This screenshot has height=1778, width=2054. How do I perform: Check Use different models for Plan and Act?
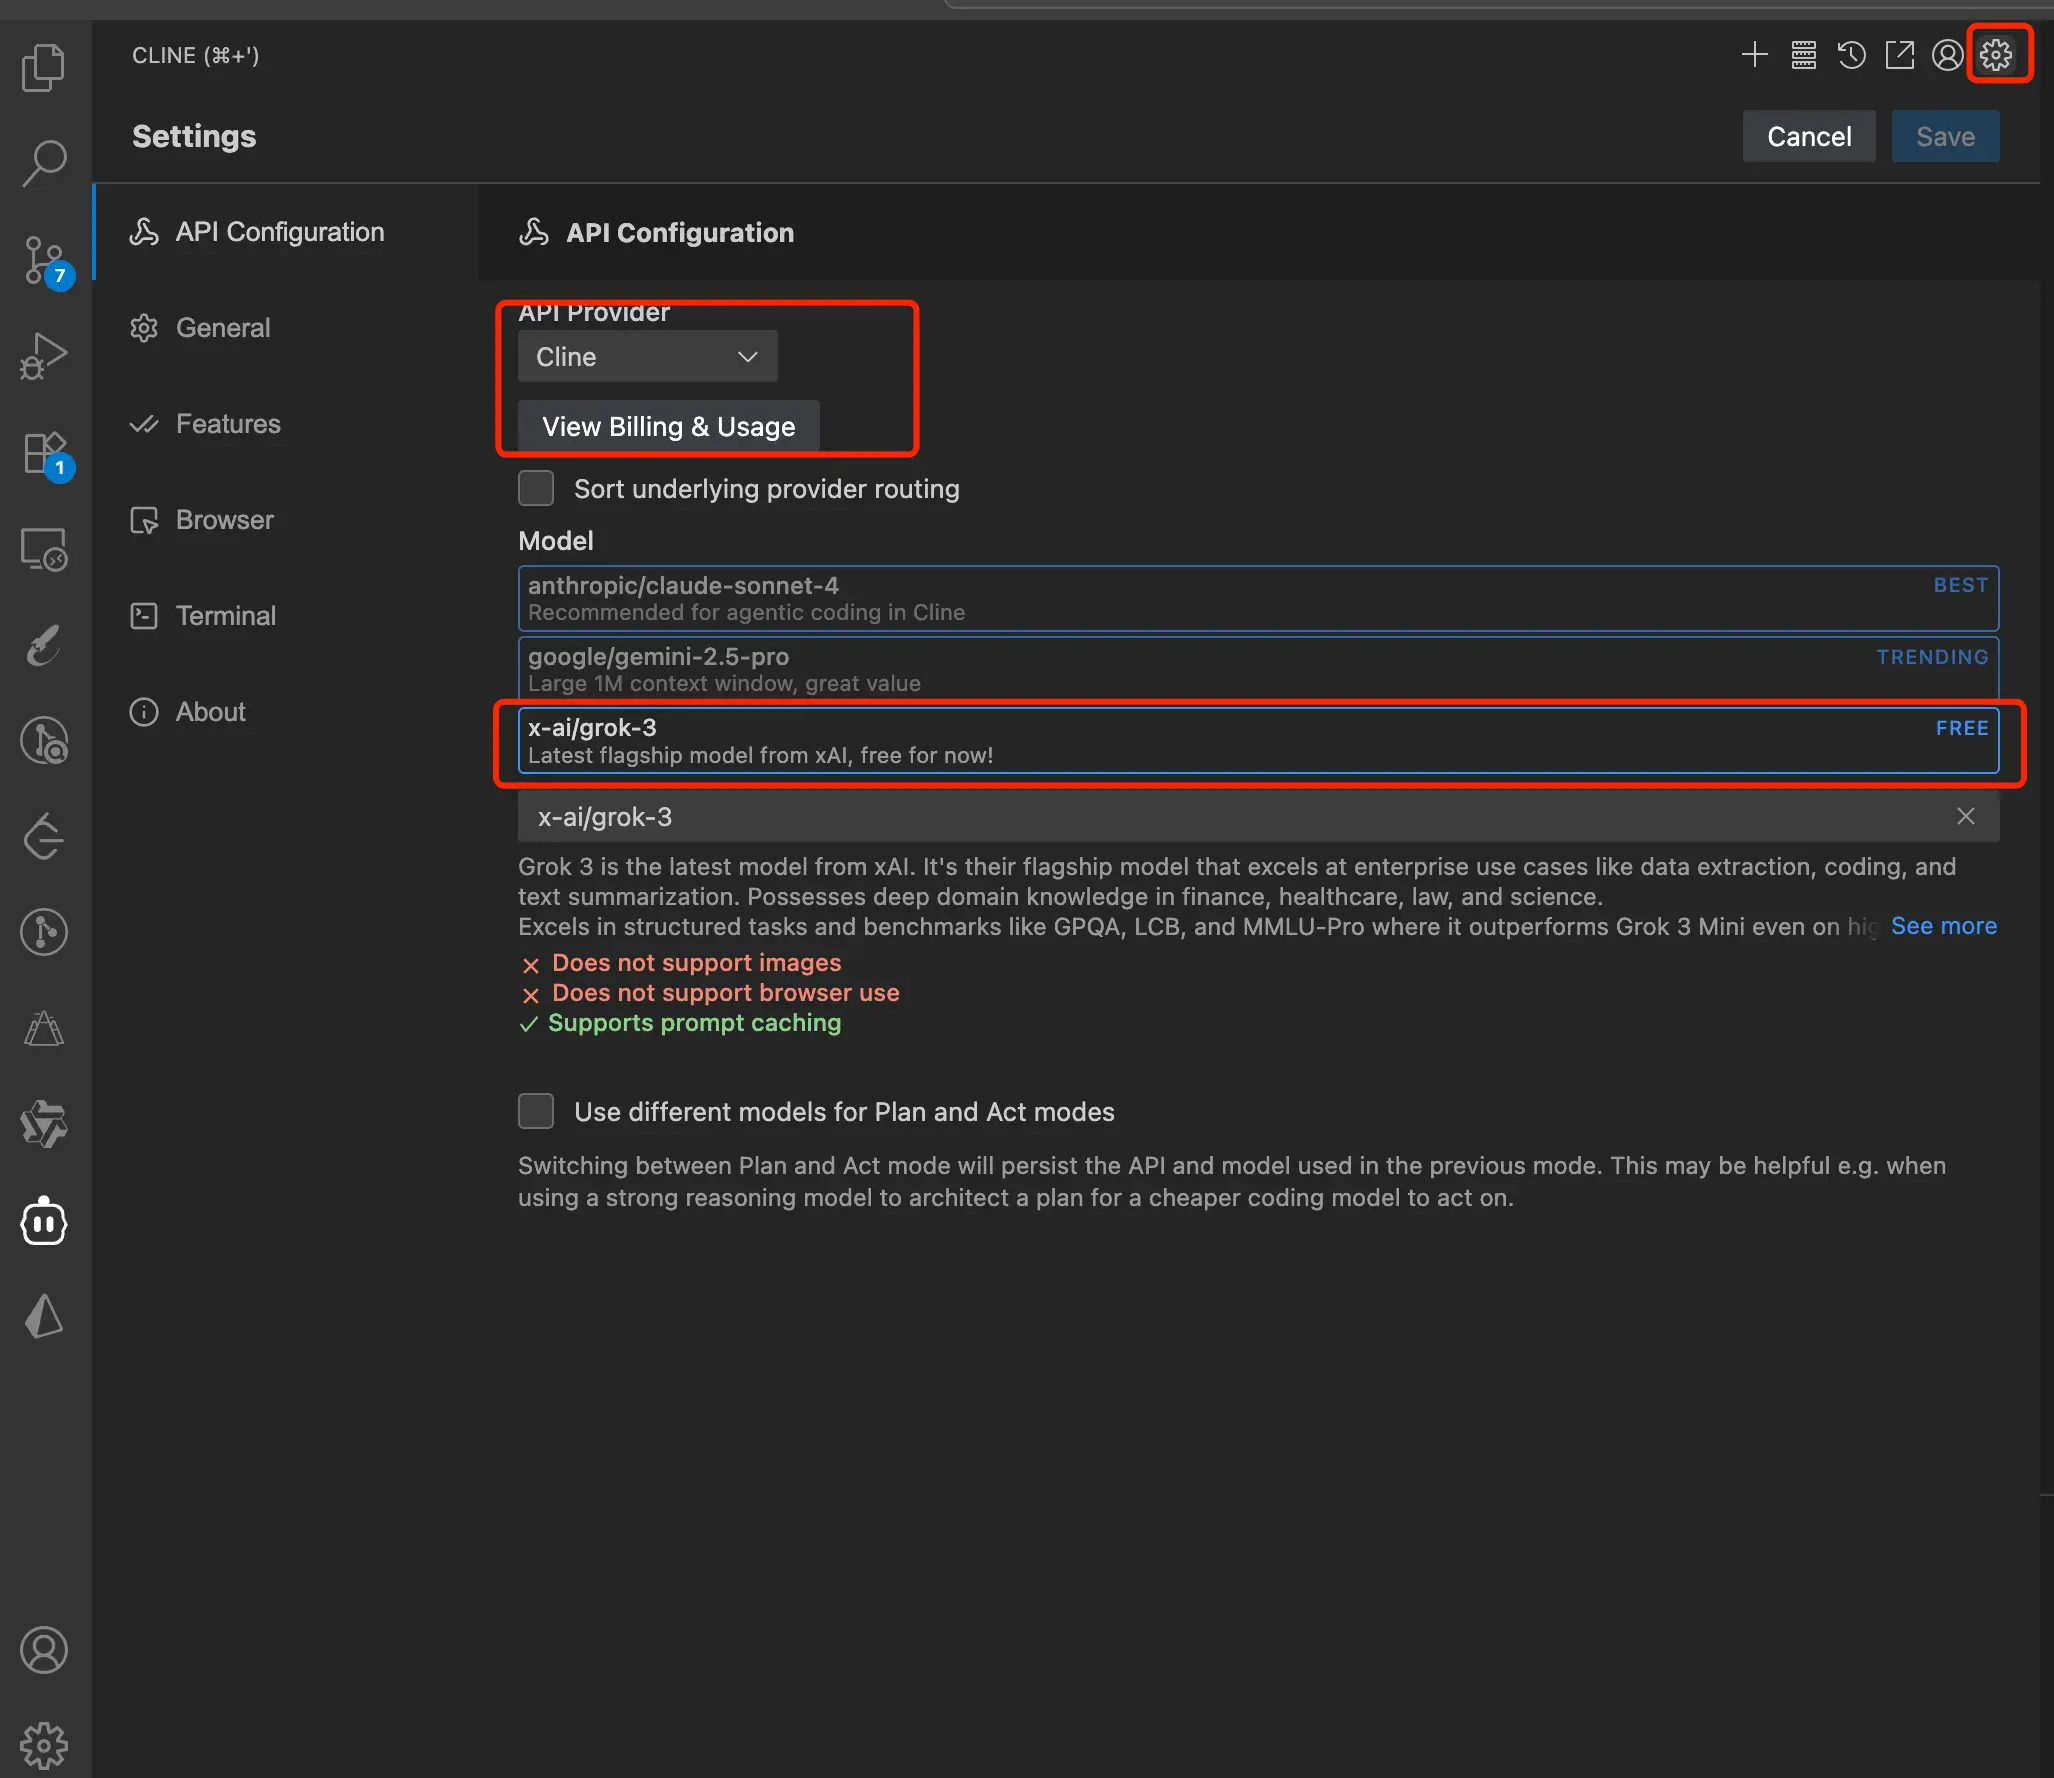coord(536,1111)
